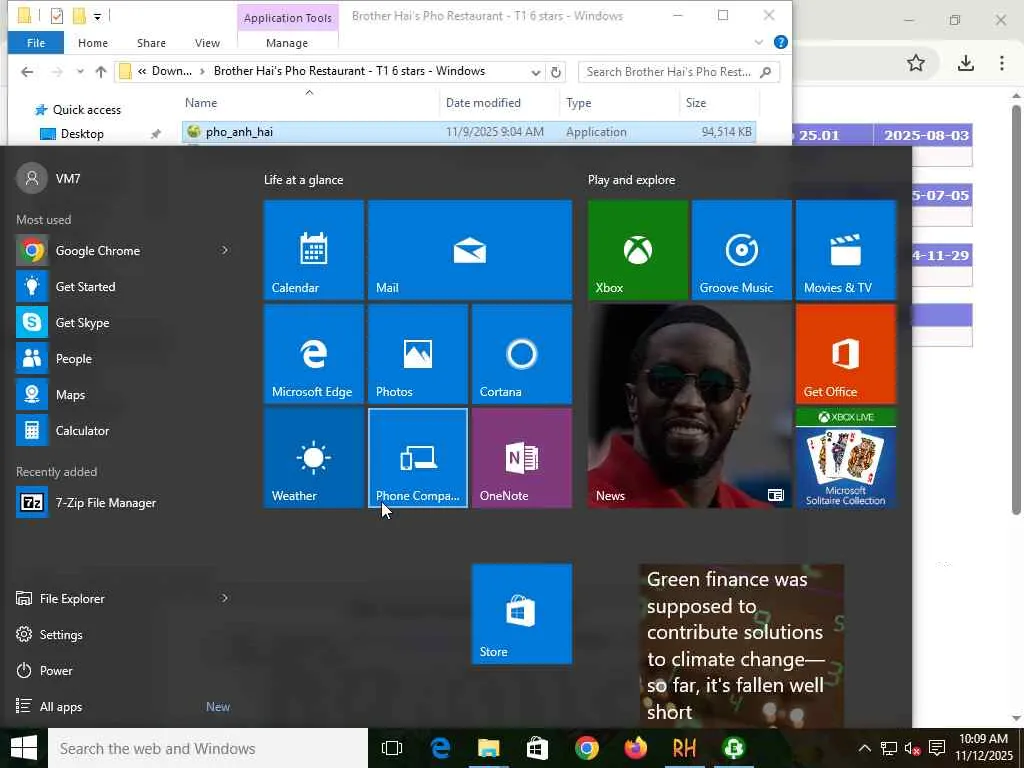1024x768 pixels.
Task: Open the Weather tile
Action: pos(313,458)
